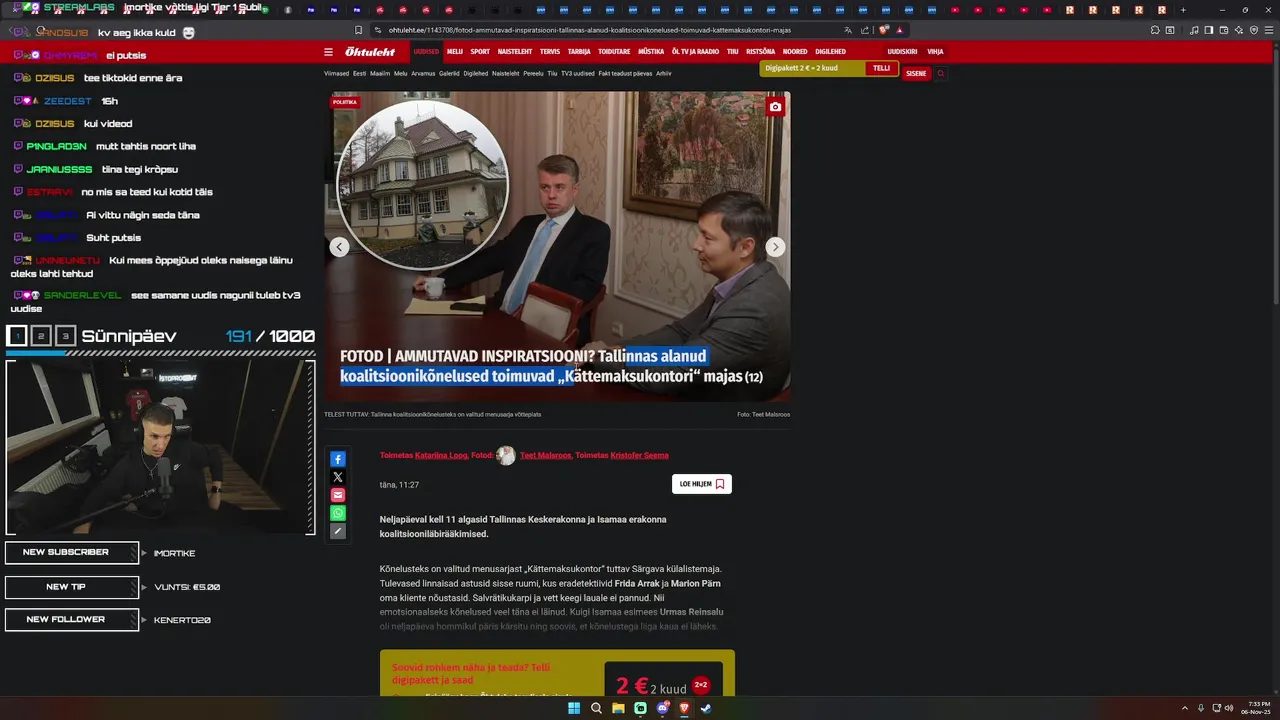Open the NOORED section
The height and width of the screenshot is (720, 1280).
pyautogui.click(x=795, y=51)
